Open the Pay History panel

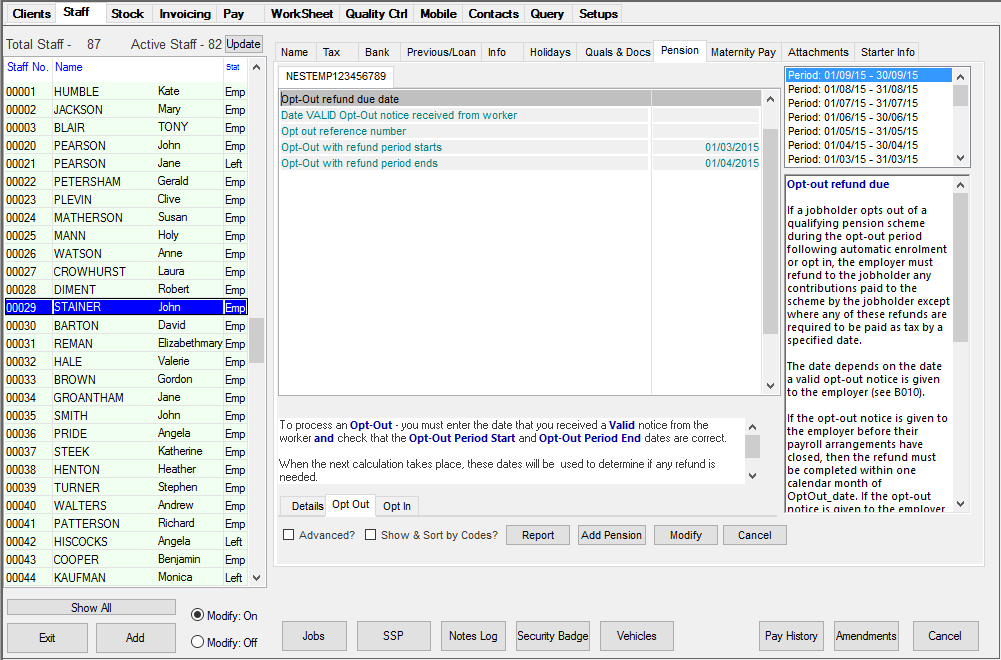[x=791, y=635]
